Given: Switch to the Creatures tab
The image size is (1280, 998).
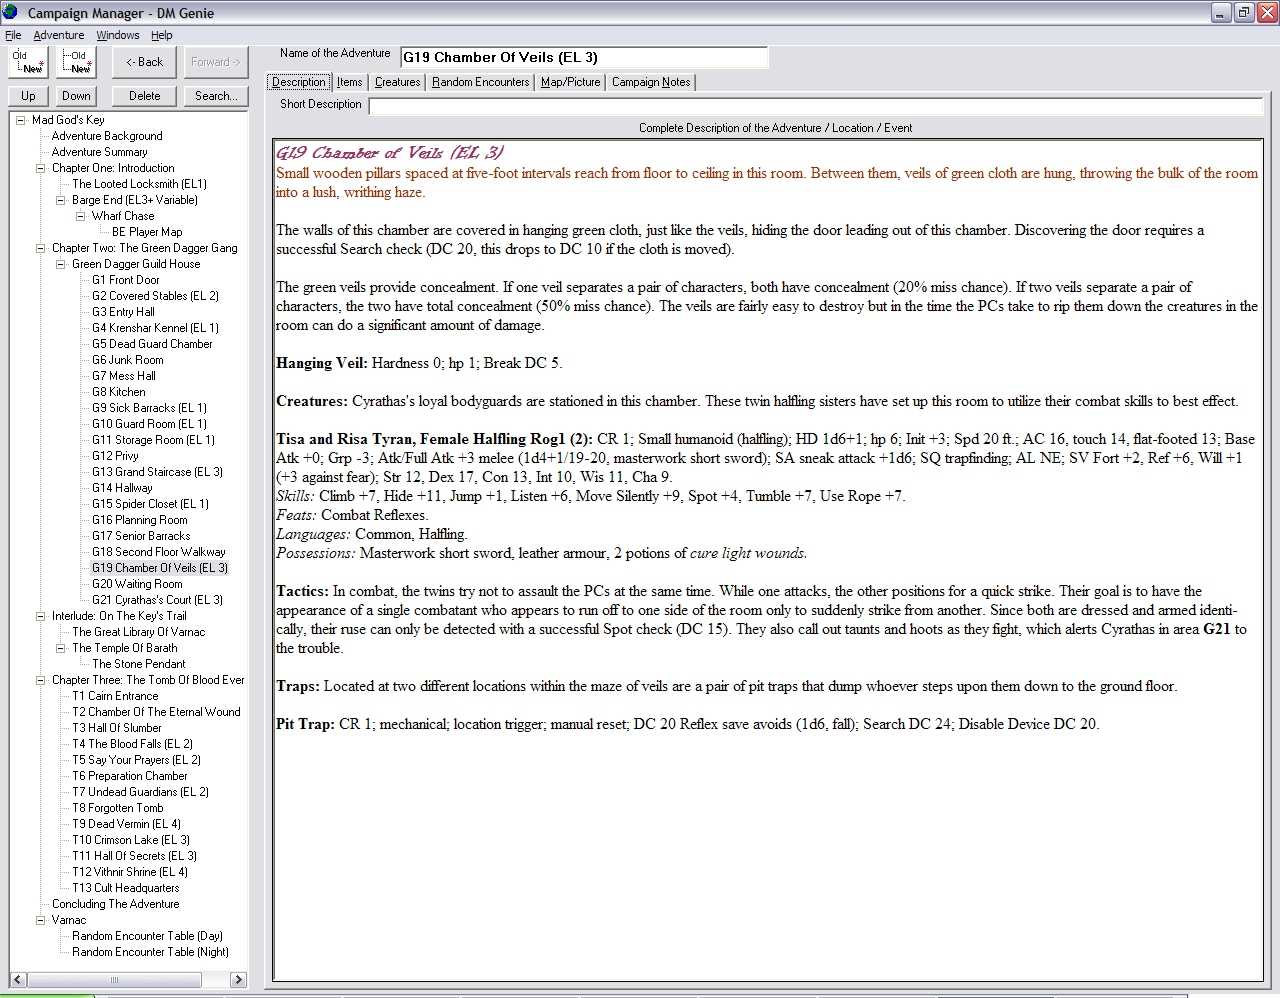Looking at the screenshot, I should (398, 82).
